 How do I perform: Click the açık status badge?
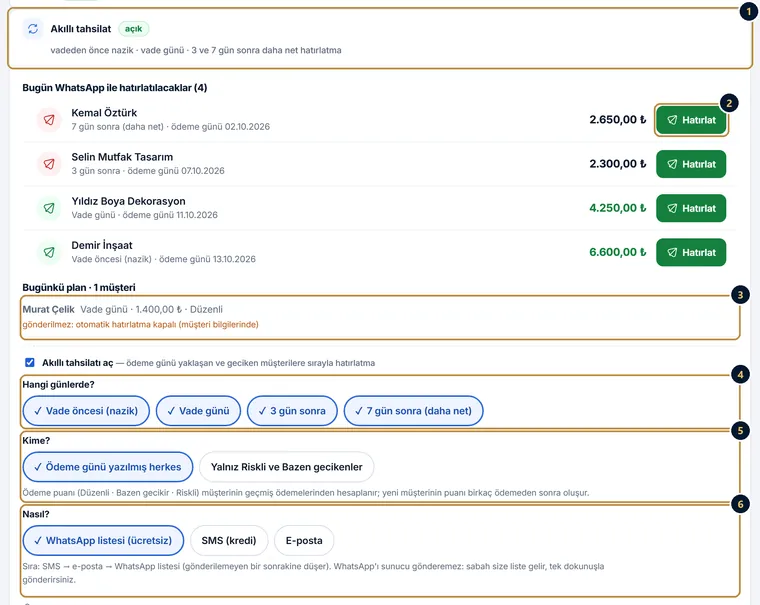point(133,29)
